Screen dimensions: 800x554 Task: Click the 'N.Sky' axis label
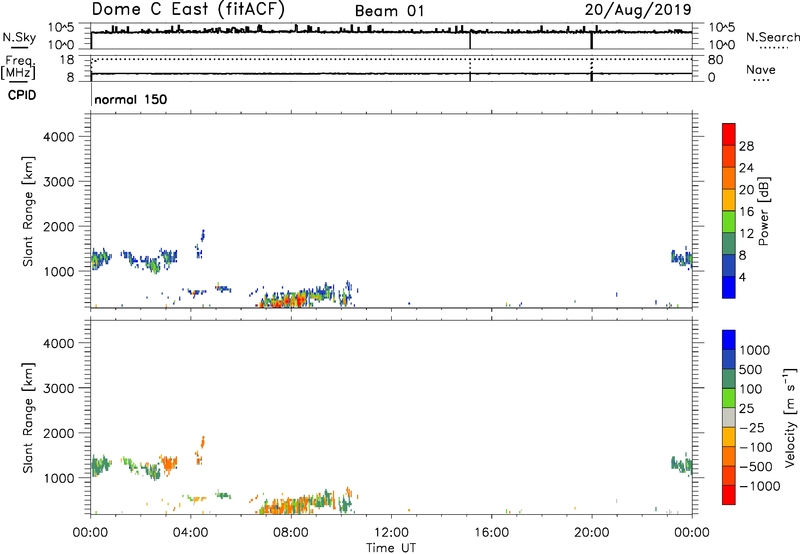click(x=19, y=37)
